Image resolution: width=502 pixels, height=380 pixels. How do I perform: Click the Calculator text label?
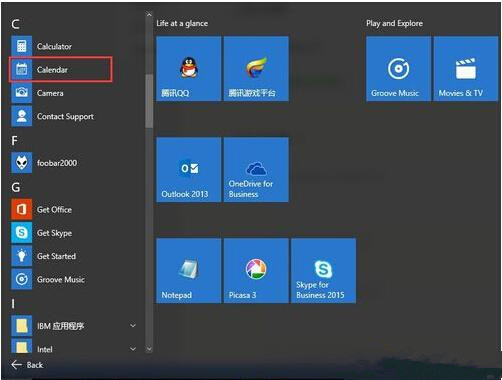(54, 46)
